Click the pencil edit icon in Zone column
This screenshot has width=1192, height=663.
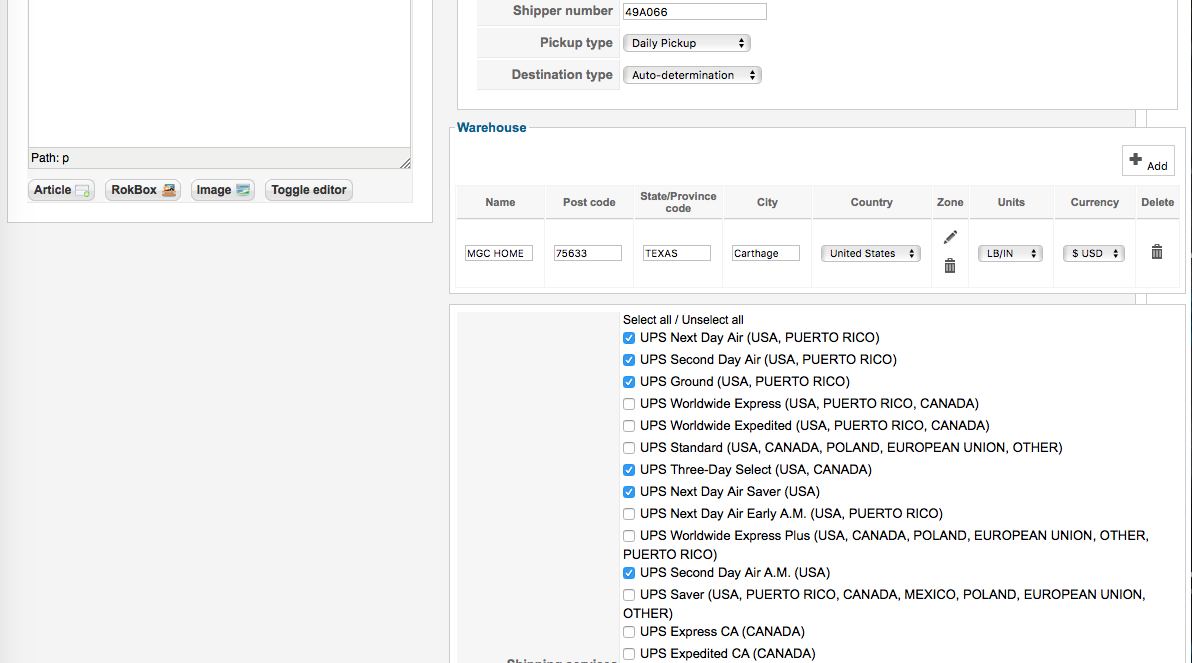[x=949, y=237]
